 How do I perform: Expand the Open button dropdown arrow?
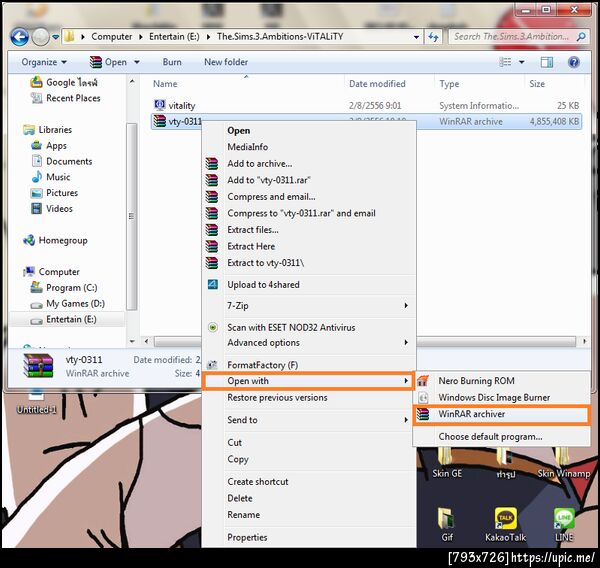pos(137,62)
